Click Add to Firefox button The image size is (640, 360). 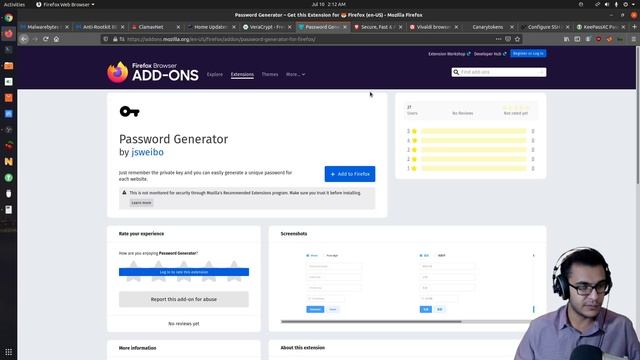350,174
